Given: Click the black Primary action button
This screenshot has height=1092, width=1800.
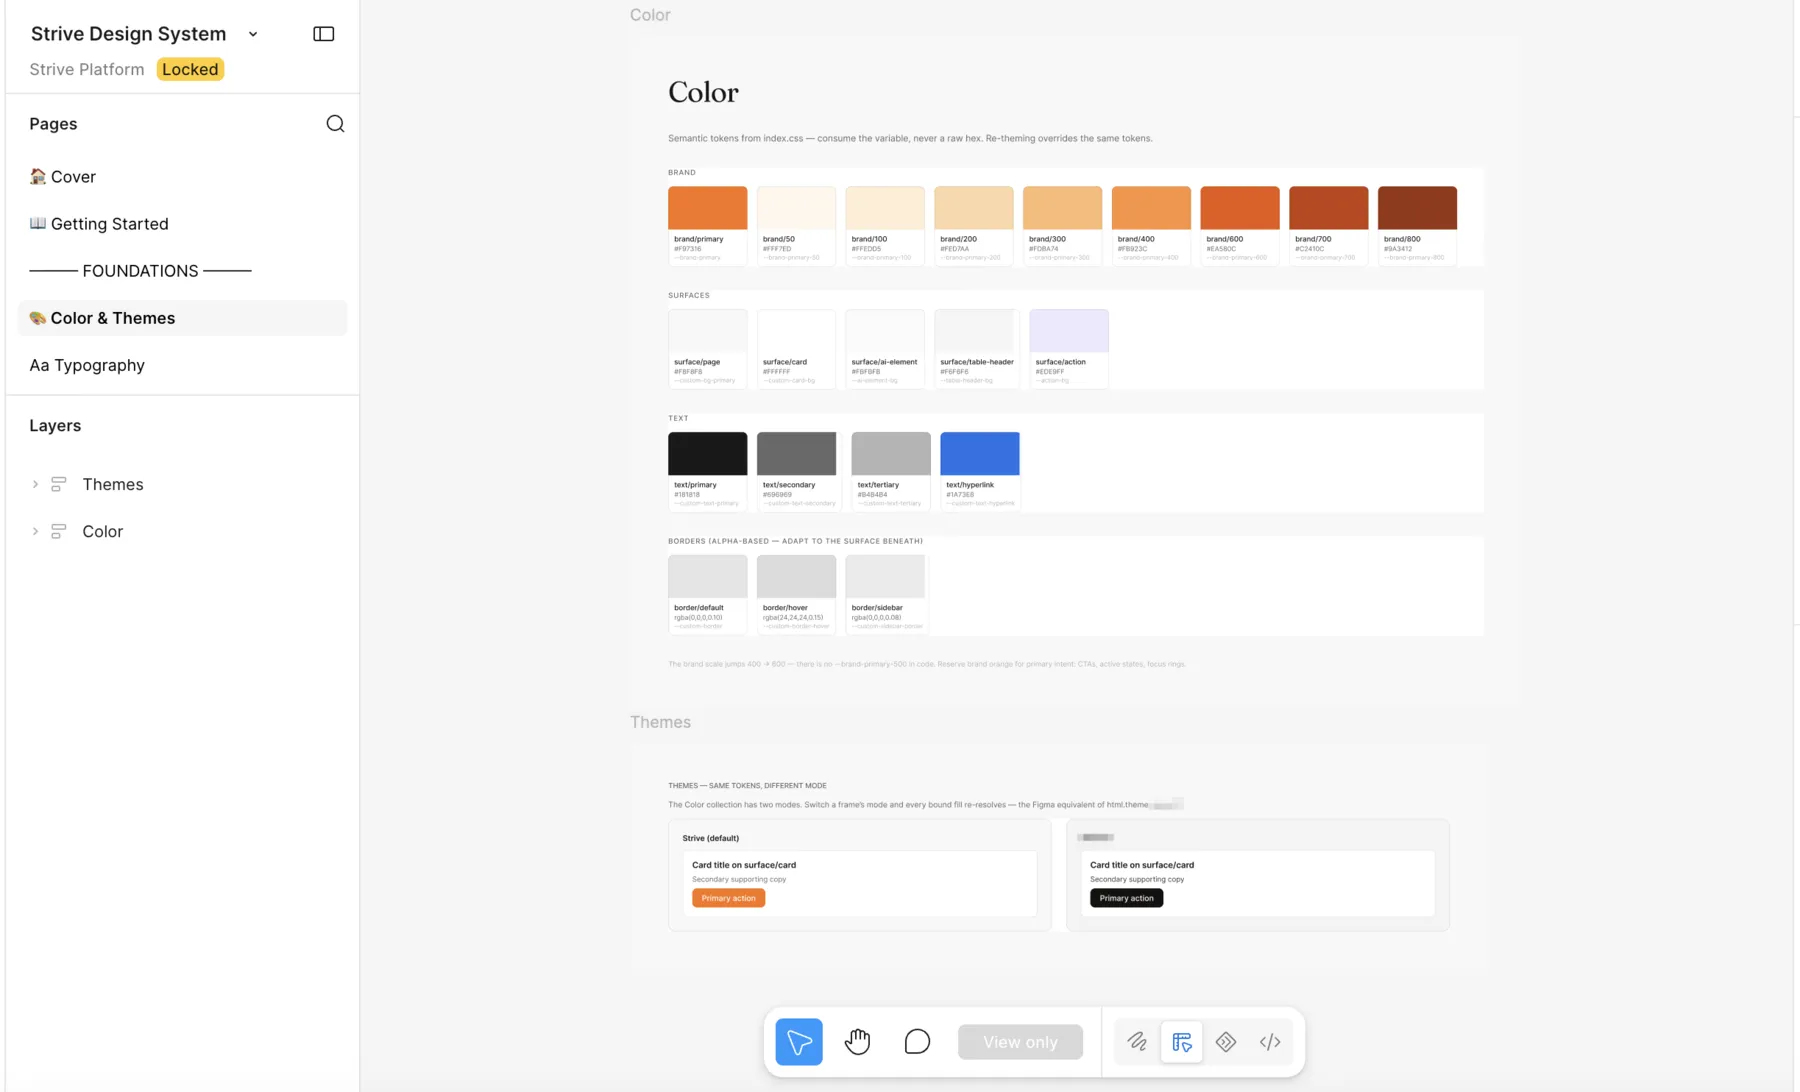Looking at the screenshot, I should tap(1126, 898).
